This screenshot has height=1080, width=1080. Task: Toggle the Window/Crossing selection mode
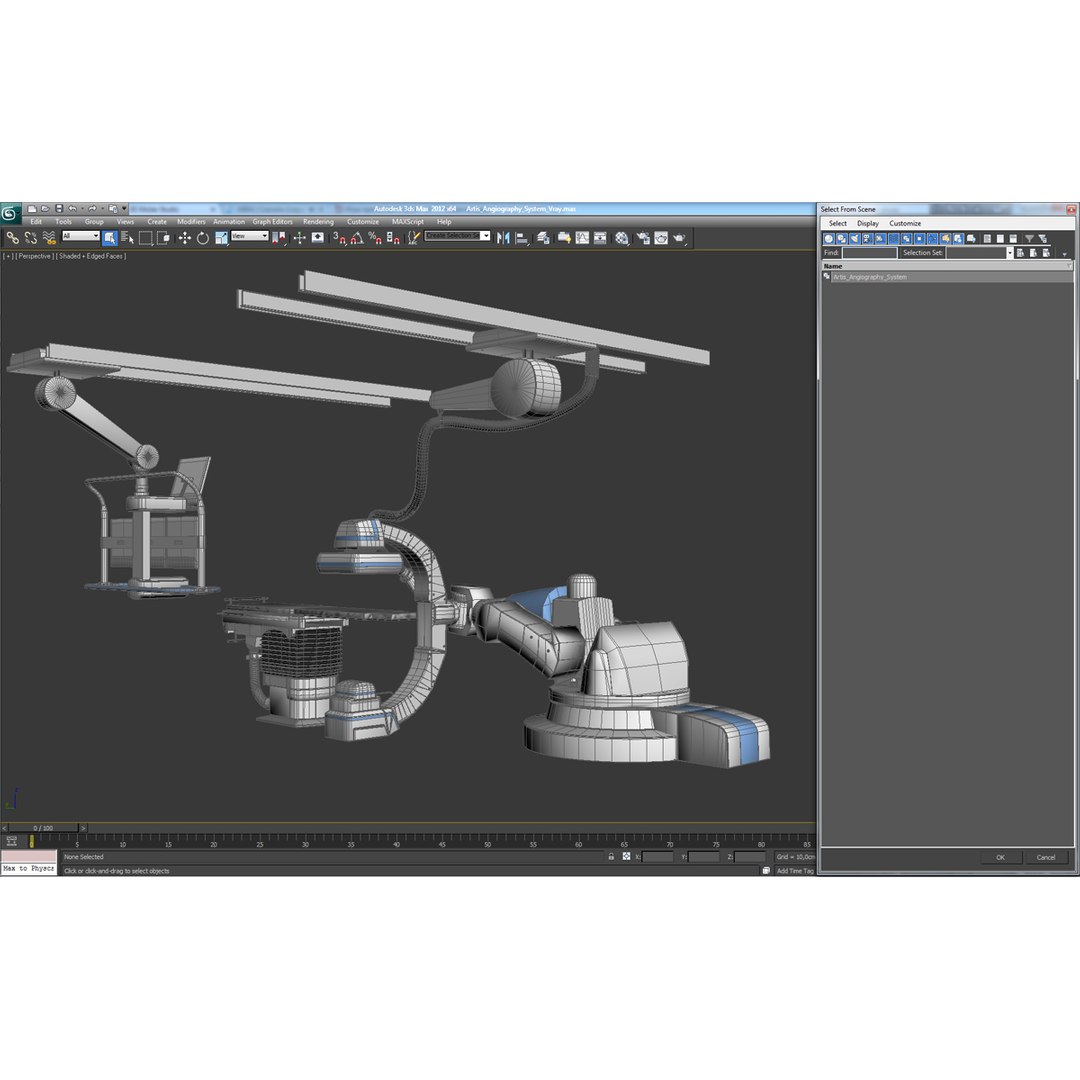pyautogui.click(x=163, y=238)
